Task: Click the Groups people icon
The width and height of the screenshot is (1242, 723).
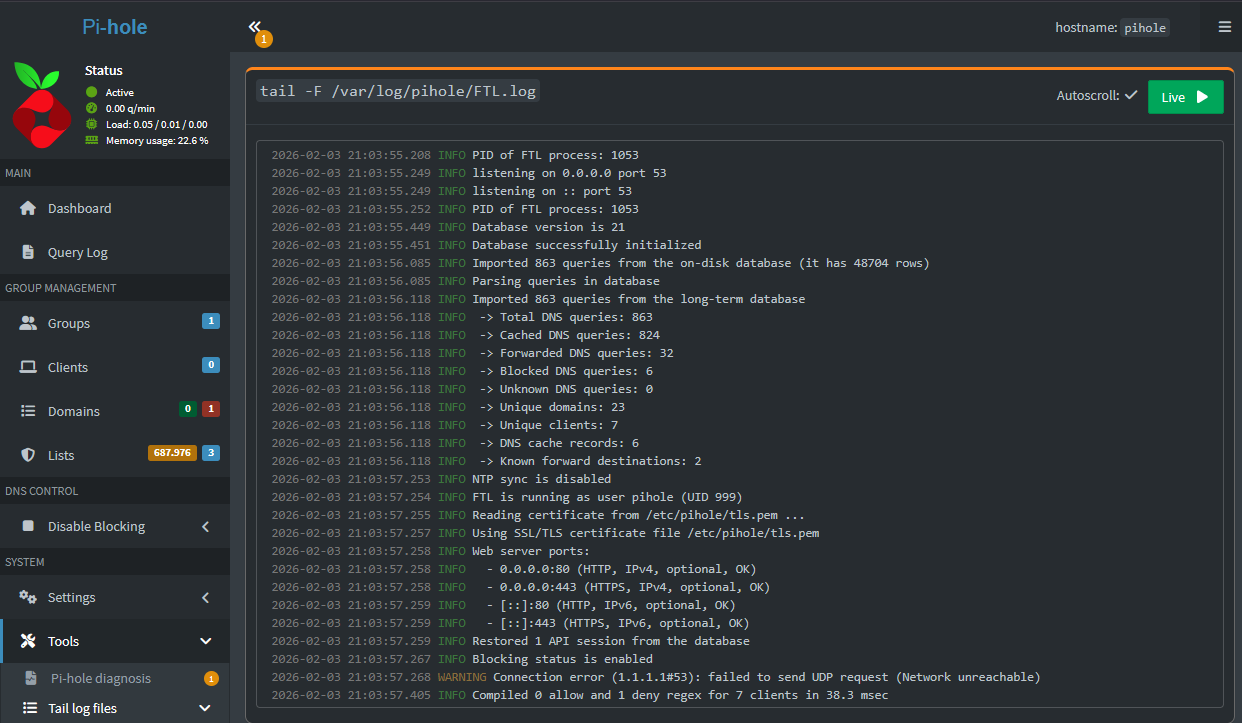Action: pos(28,324)
